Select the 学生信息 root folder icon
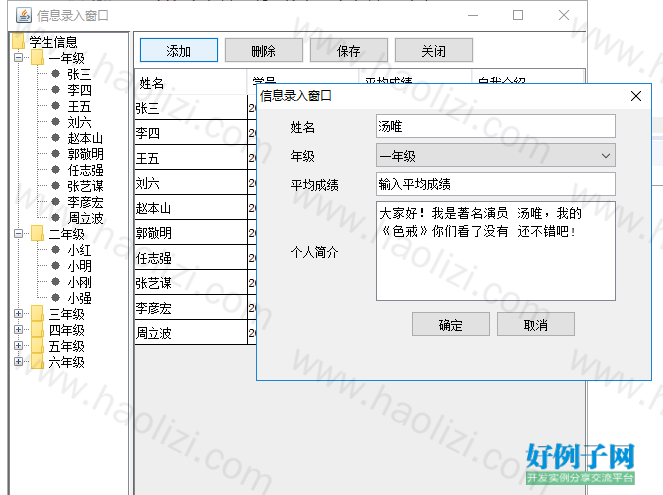This screenshot has height=495, width=663. 18,41
